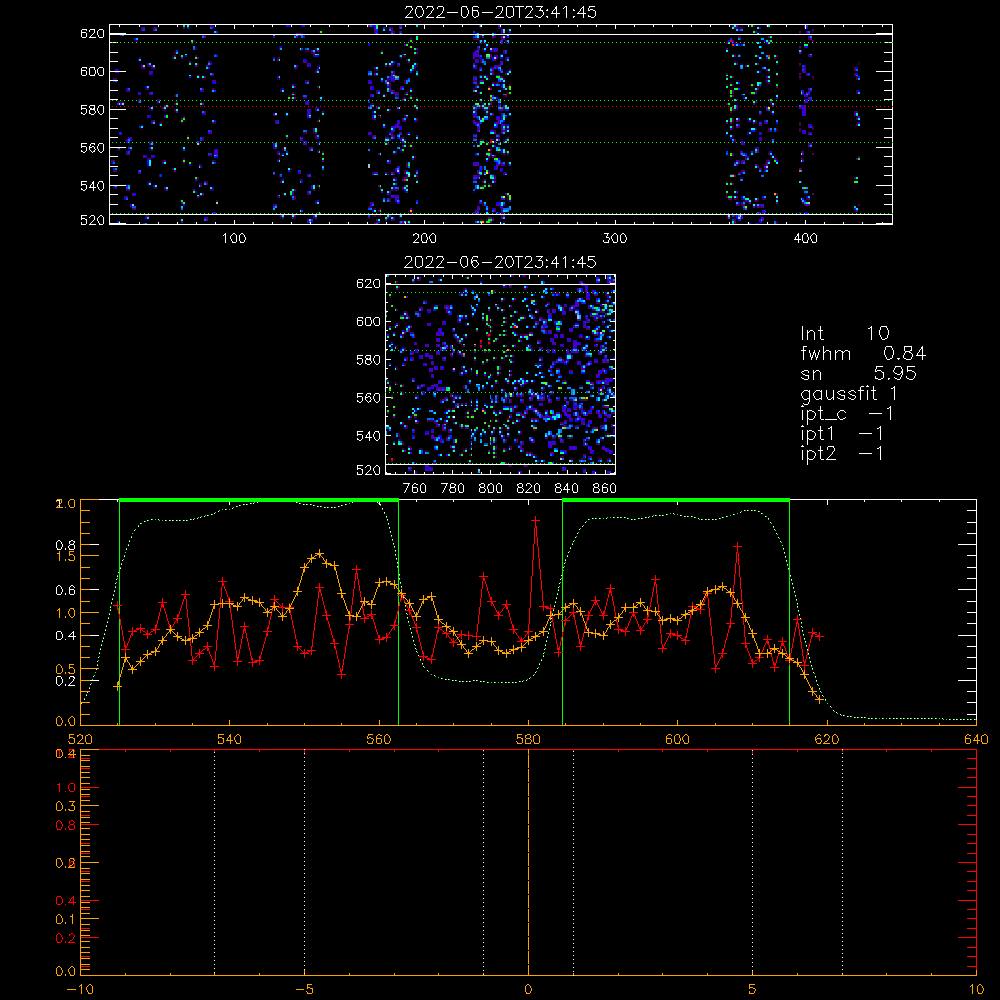Click white 0.8 y-axis label on profile plot

coord(66,545)
